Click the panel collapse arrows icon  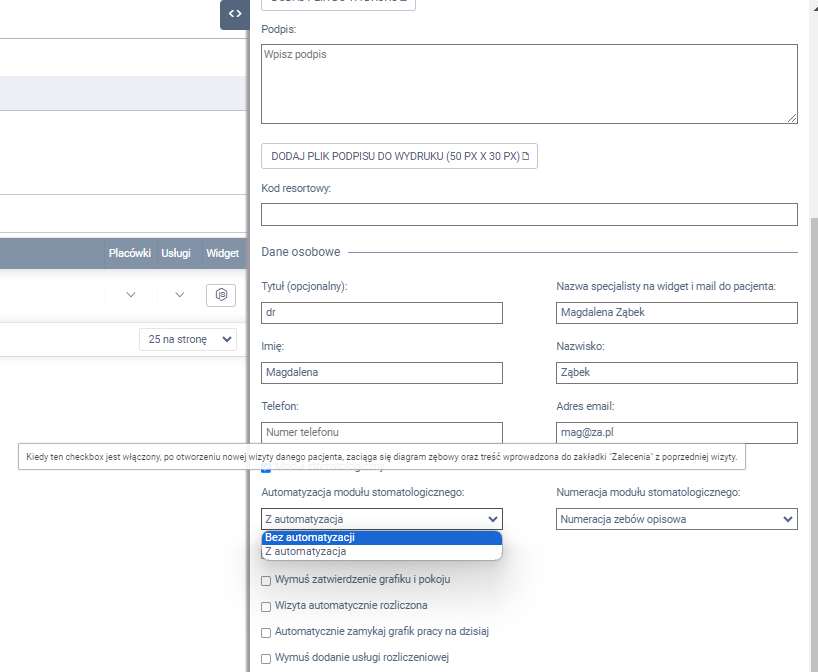click(x=234, y=14)
